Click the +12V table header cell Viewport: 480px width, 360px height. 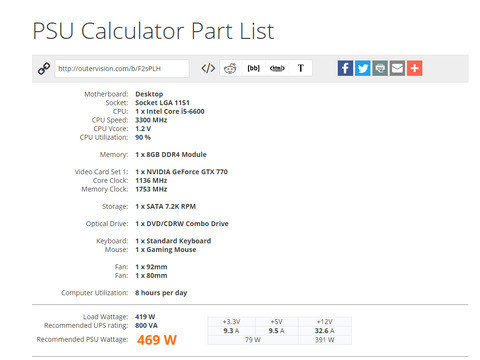[x=325, y=322]
